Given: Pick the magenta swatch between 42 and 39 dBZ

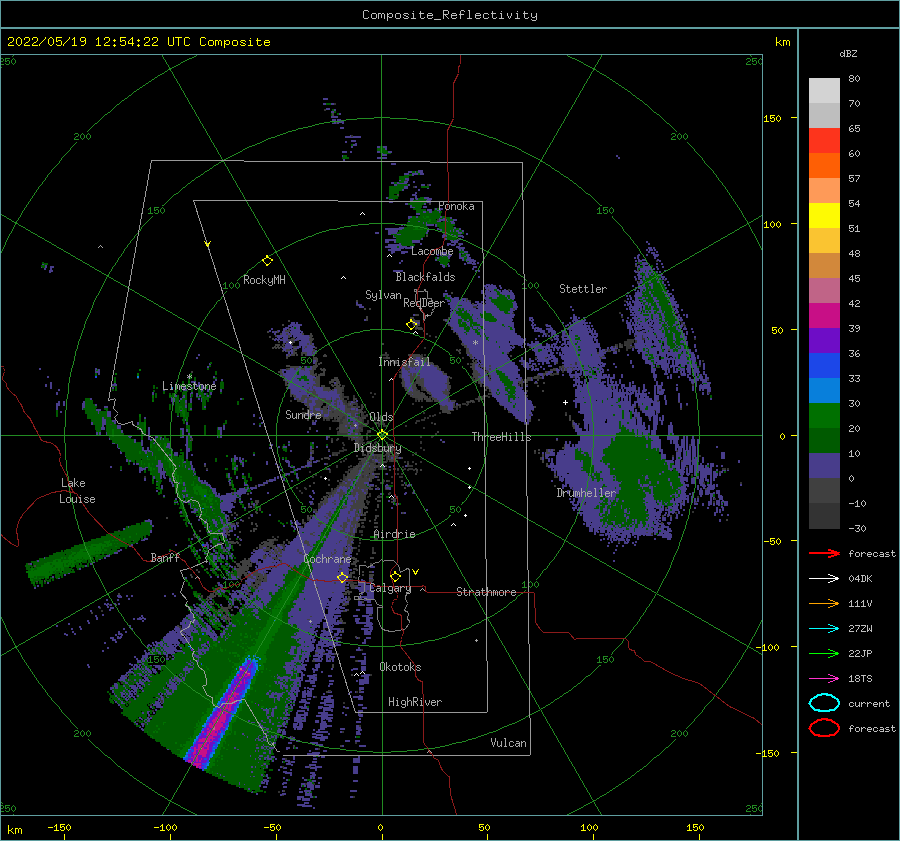Looking at the screenshot, I should click(824, 316).
